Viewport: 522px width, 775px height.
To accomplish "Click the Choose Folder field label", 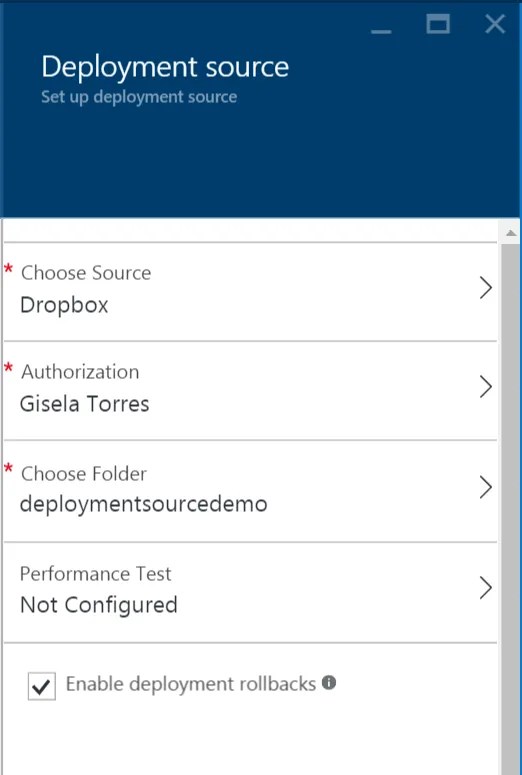I will tap(84, 474).
